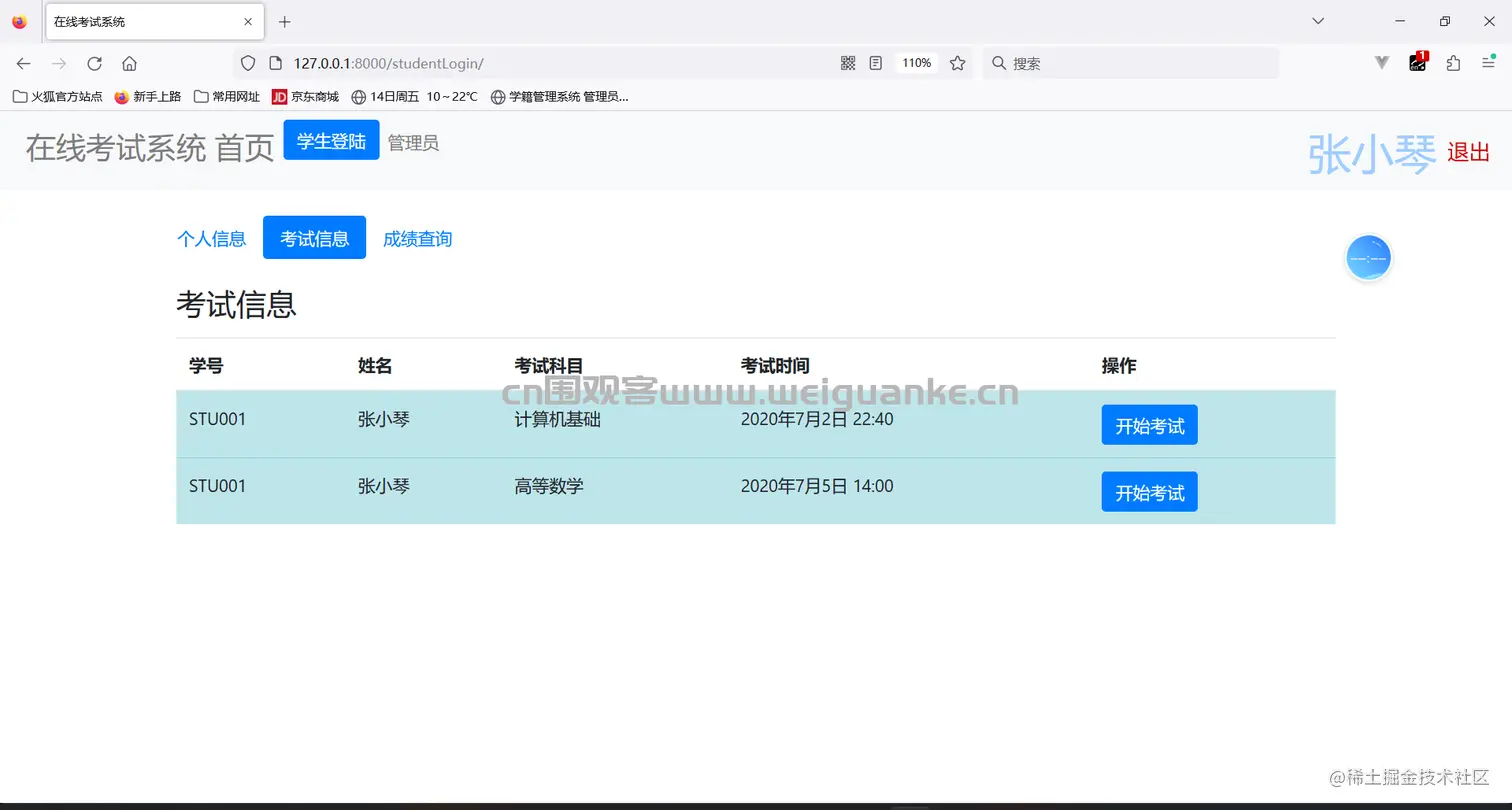The width and height of the screenshot is (1512, 810).
Task: Bookmark this page with the star
Action: pos(957,63)
